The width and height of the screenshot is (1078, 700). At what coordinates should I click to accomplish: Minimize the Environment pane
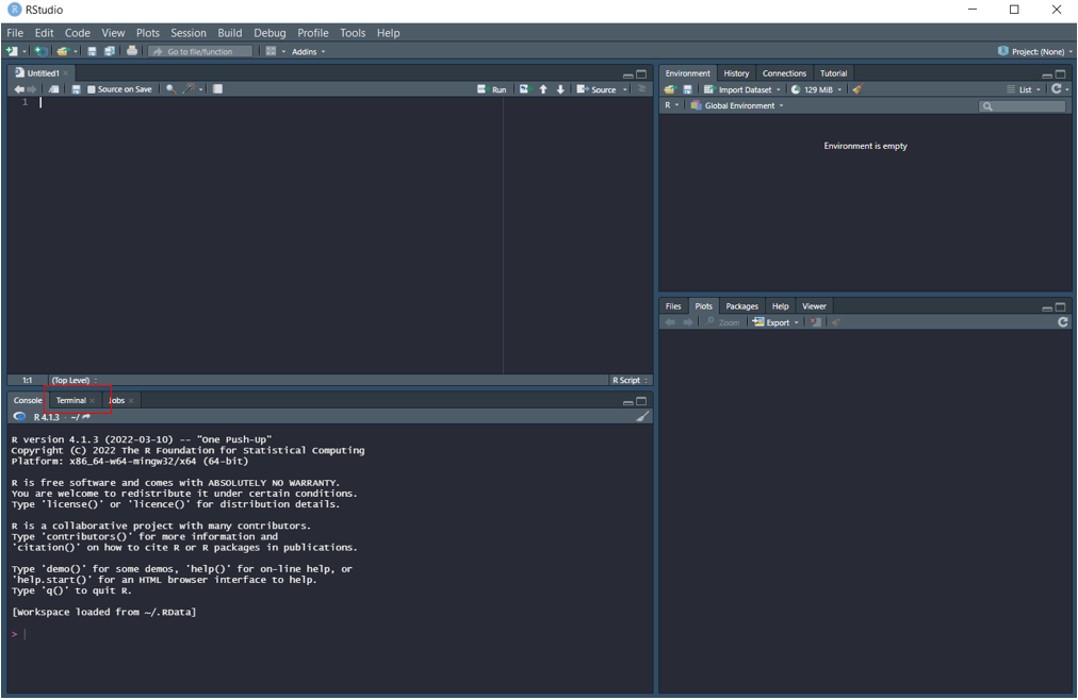coord(1047,74)
